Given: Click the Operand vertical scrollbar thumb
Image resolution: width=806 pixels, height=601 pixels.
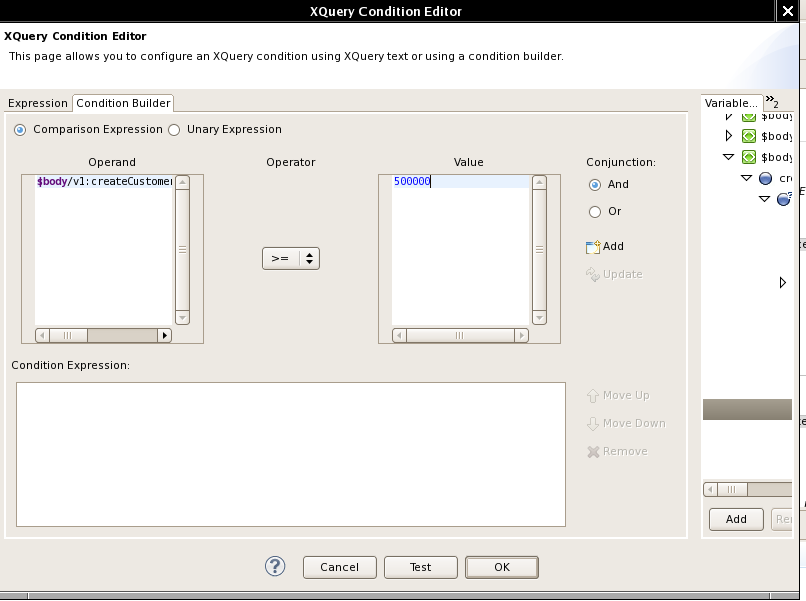Looking at the screenshot, I should coord(182,249).
